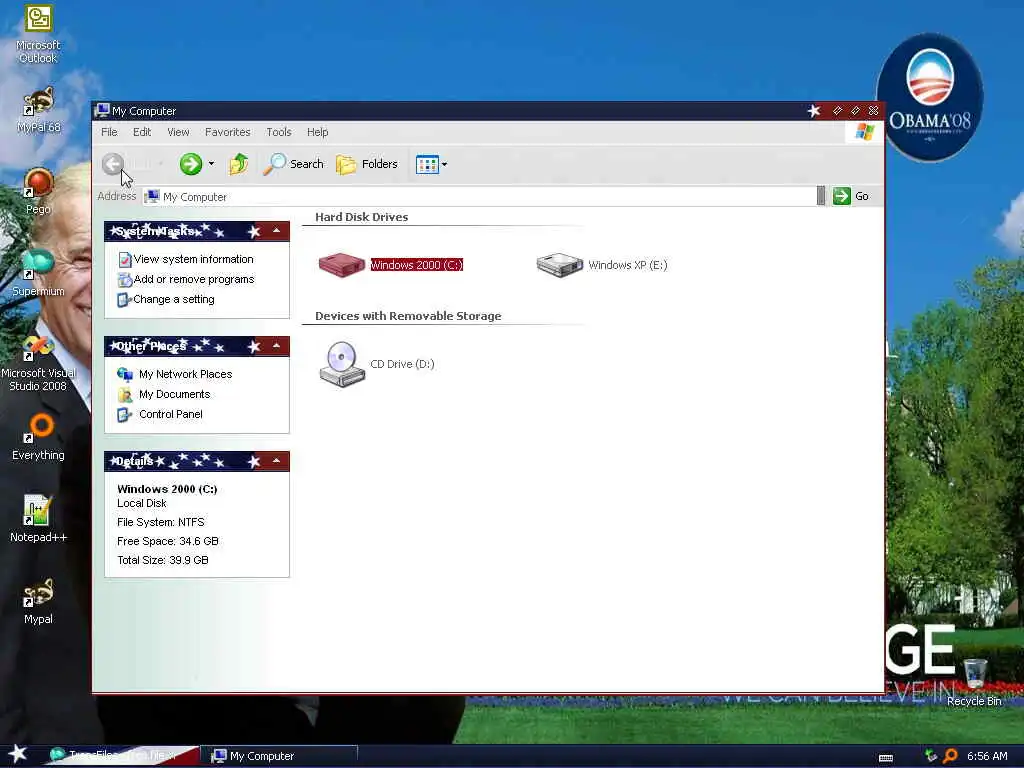1024x768 pixels.
Task: Select the Windows XP (E:) drive icon
Action: click(560, 264)
